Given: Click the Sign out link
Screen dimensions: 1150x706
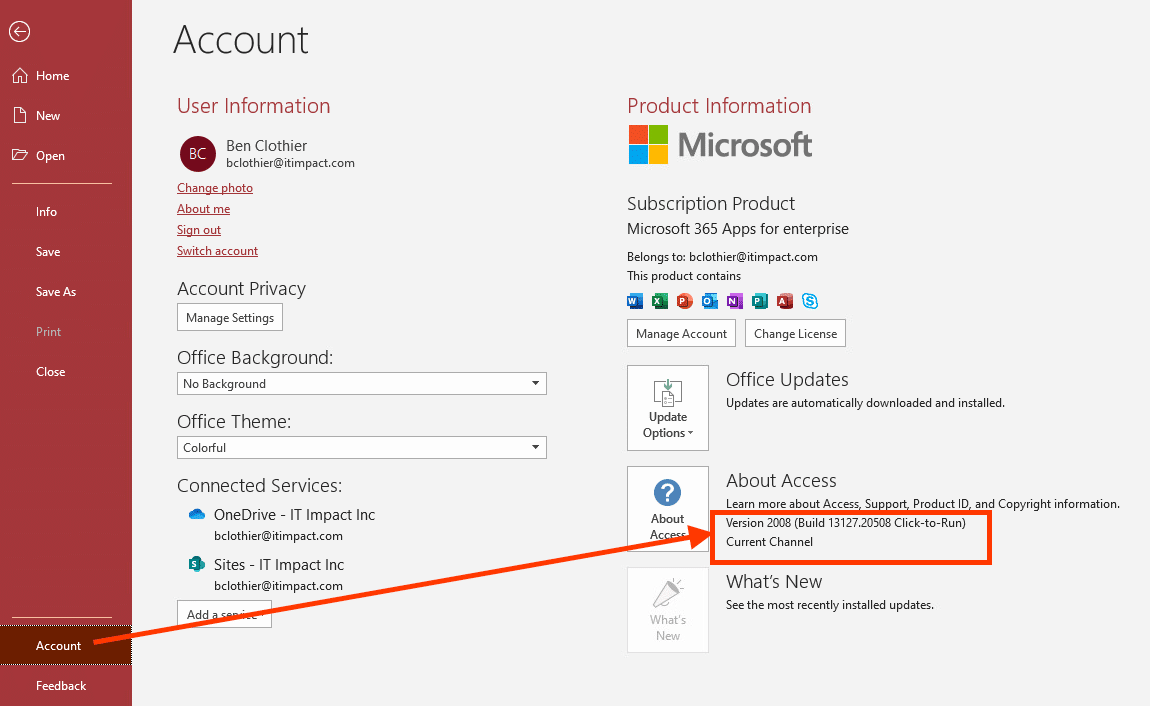Looking at the screenshot, I should click(x=199, y=229).
